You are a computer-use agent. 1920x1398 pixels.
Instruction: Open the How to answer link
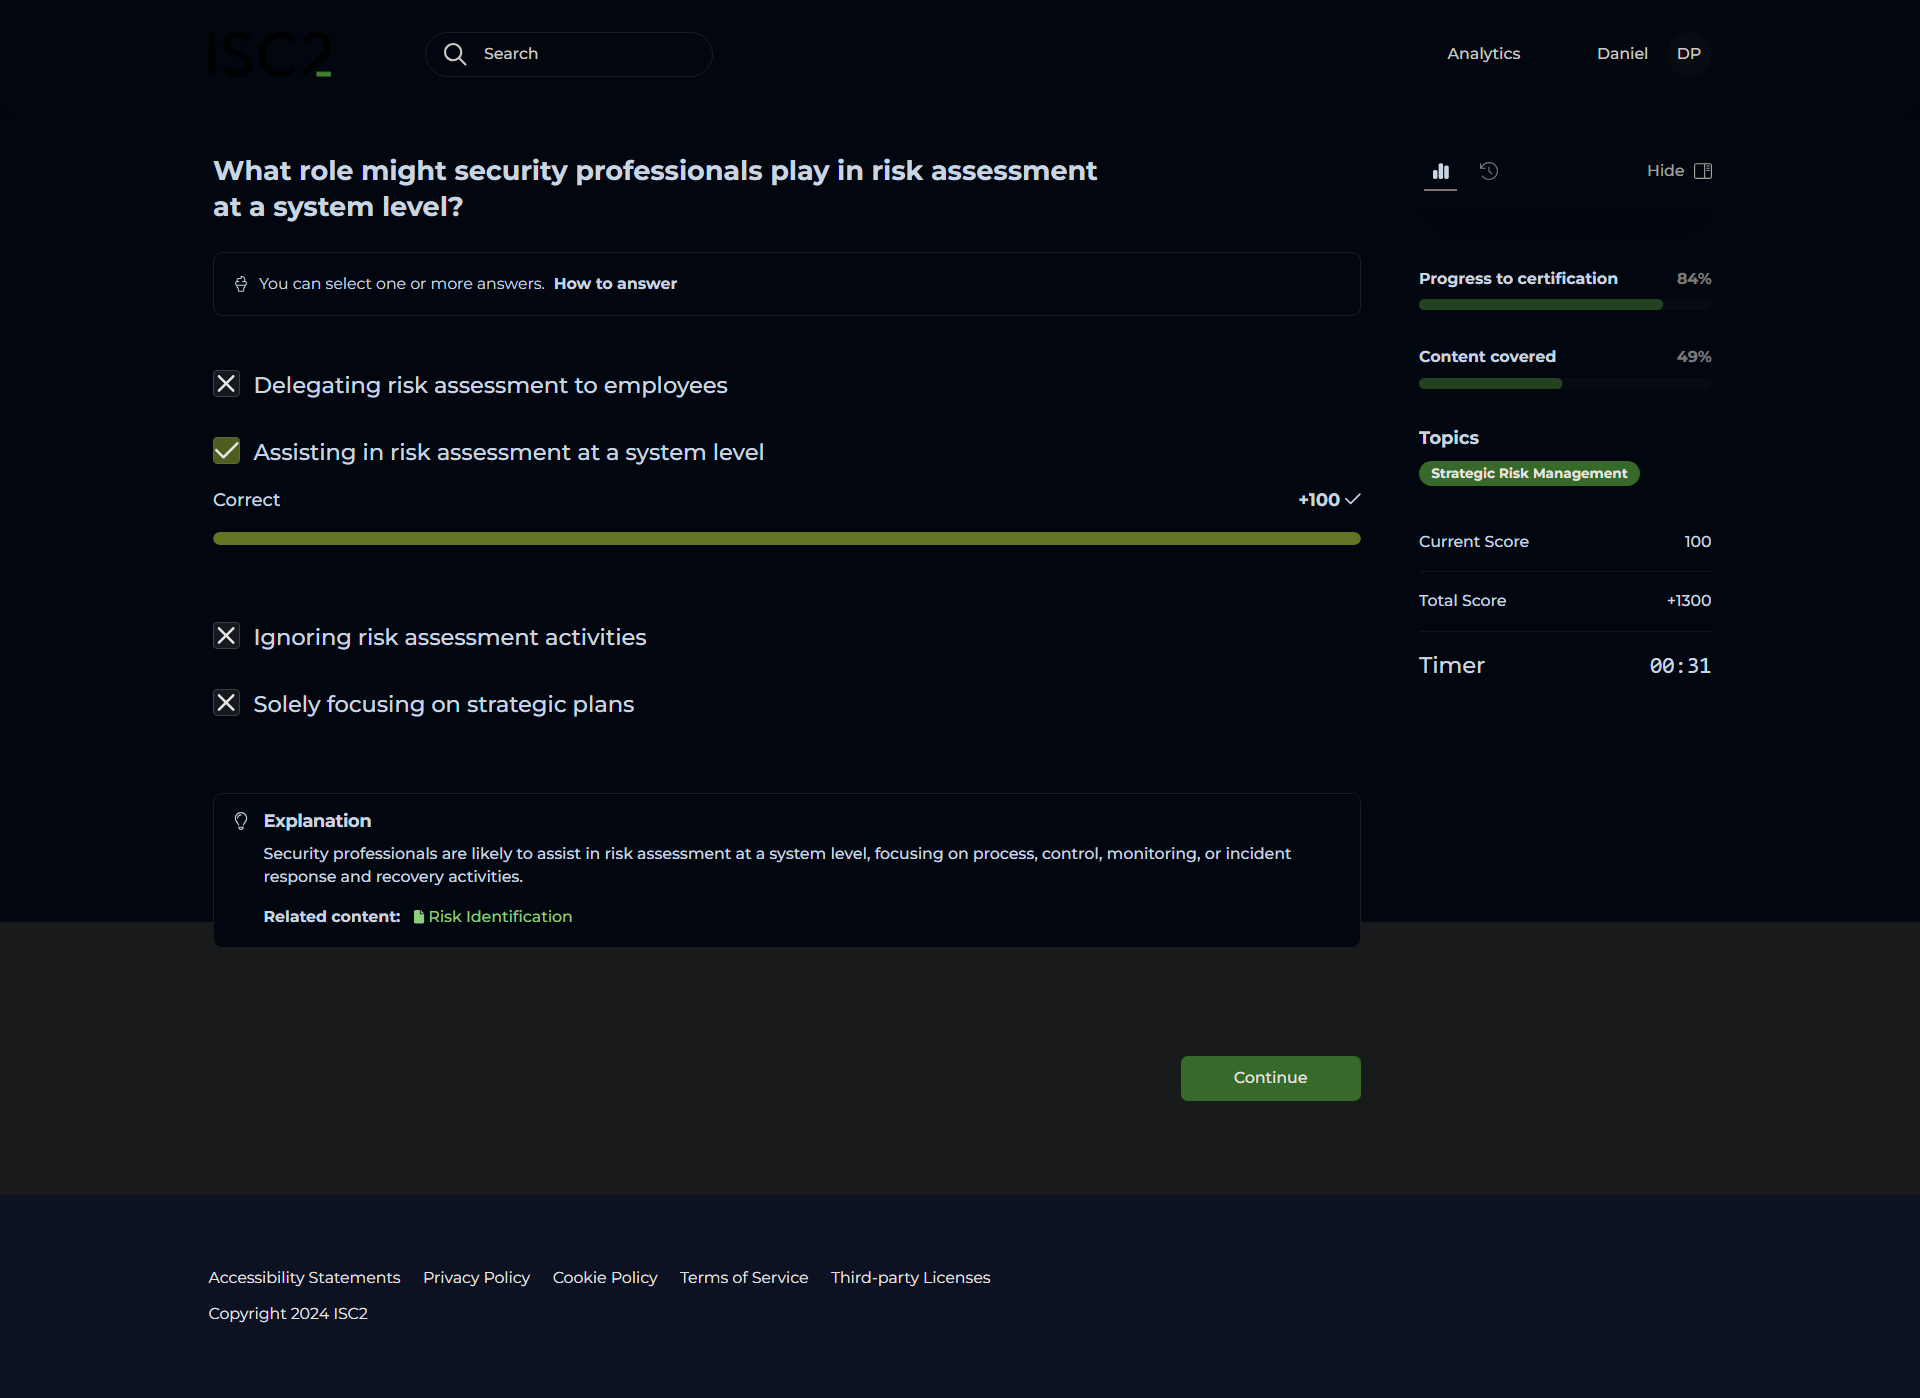(615, 284)
